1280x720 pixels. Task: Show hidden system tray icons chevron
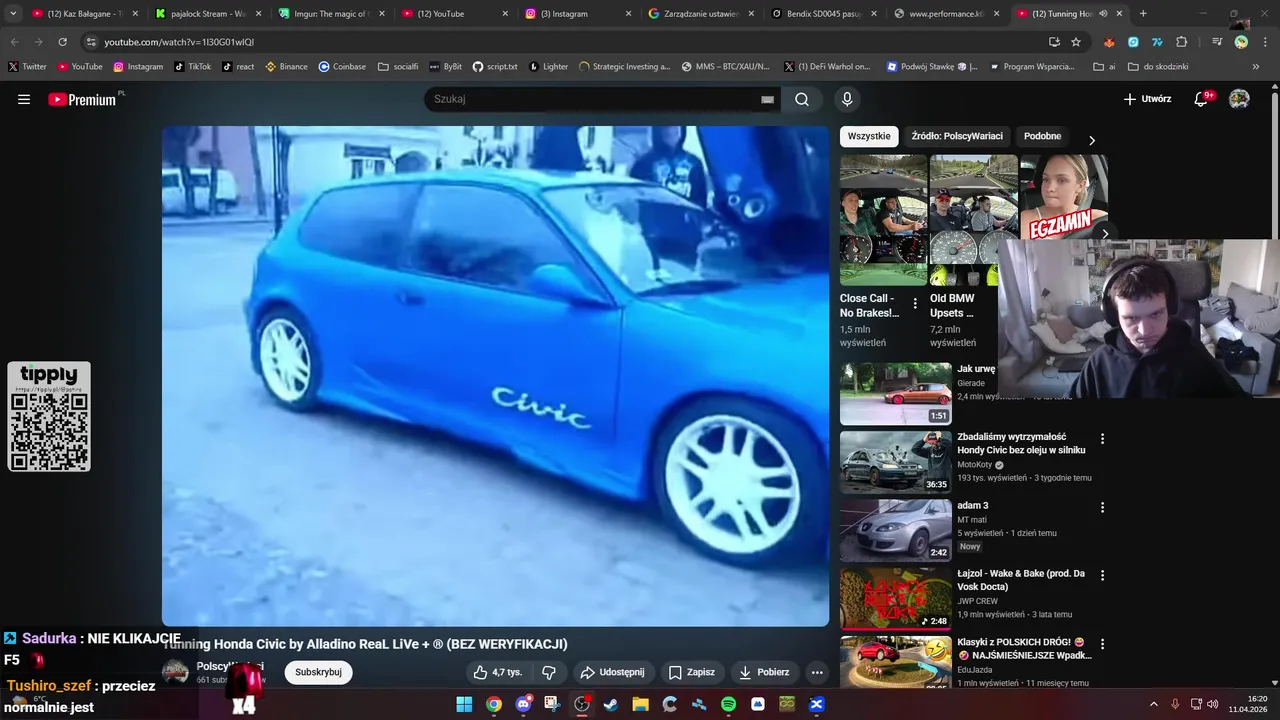1153,704
